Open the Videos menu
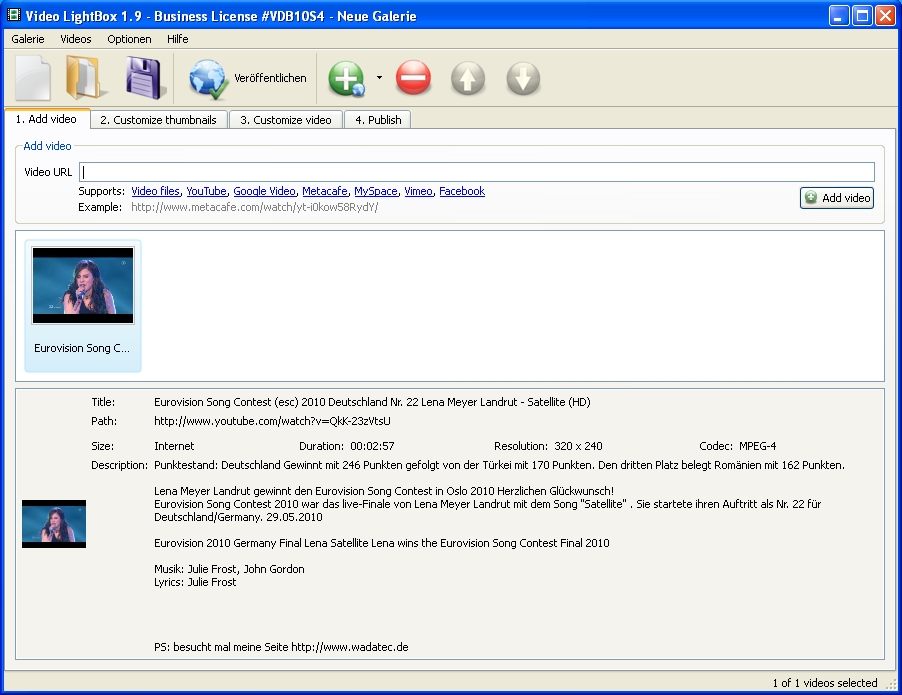The image size is (902, 695). [76, 39]
